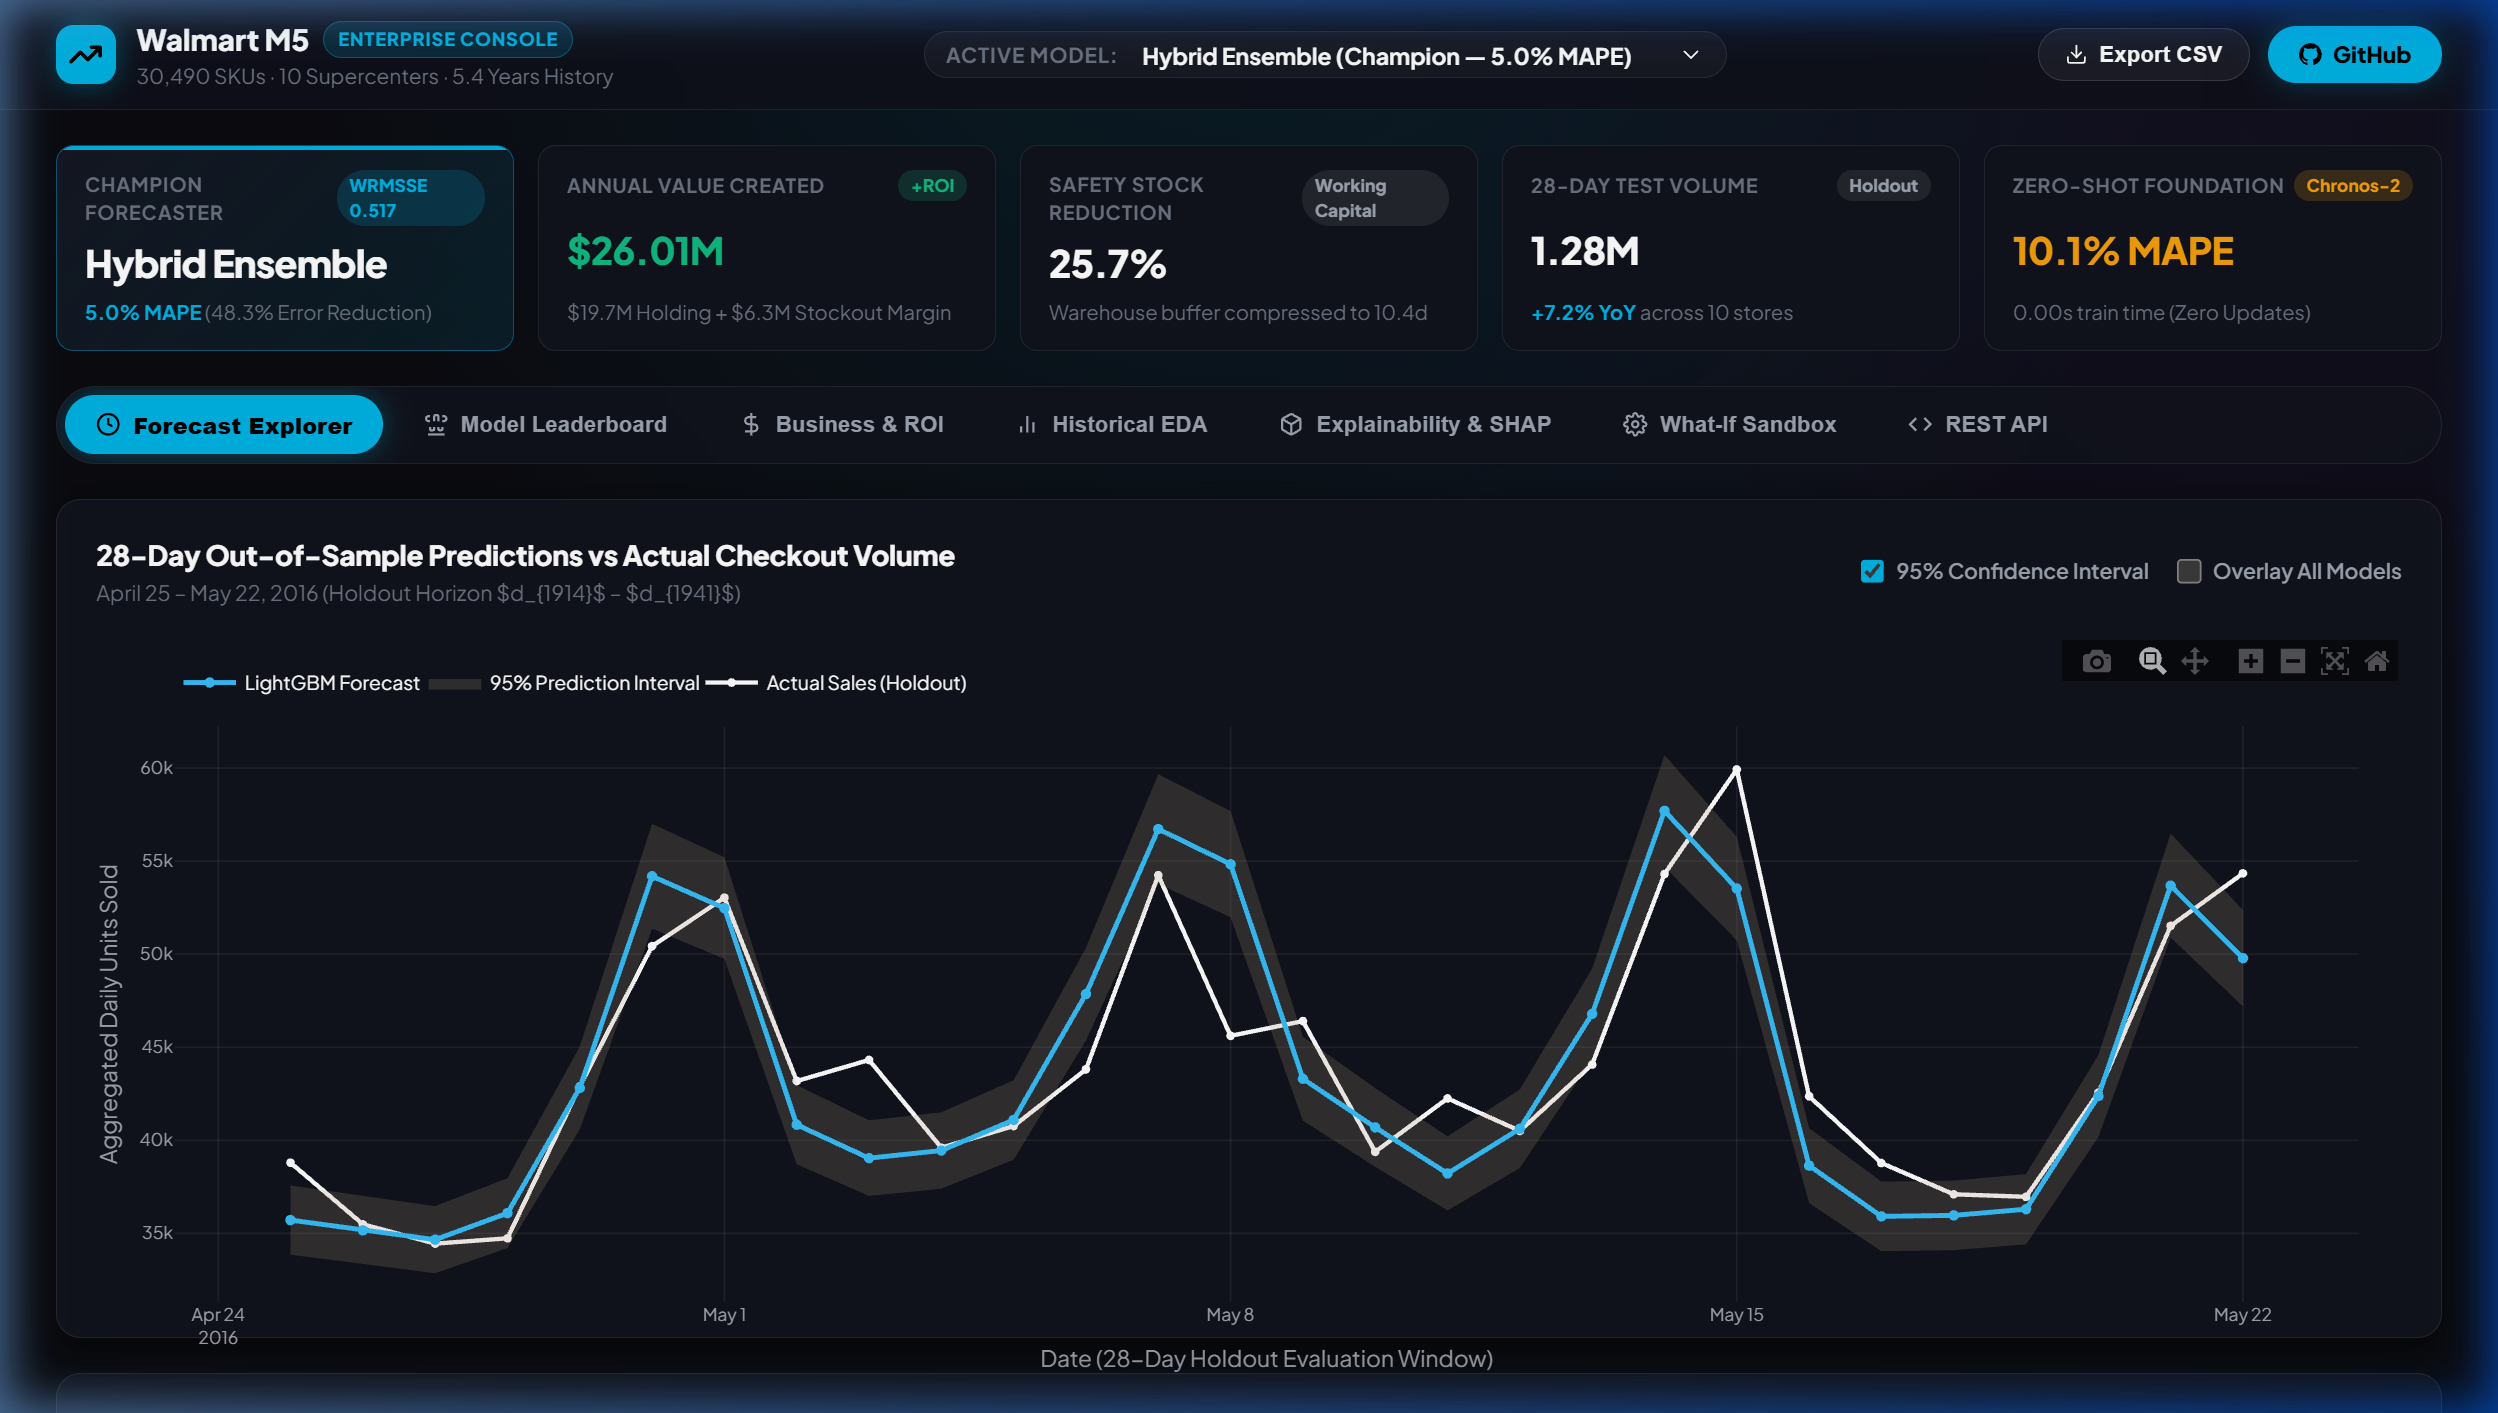Click the Export CSV button
The width and height of the screenshot is (2498, 1413).
pos(2144,55)
